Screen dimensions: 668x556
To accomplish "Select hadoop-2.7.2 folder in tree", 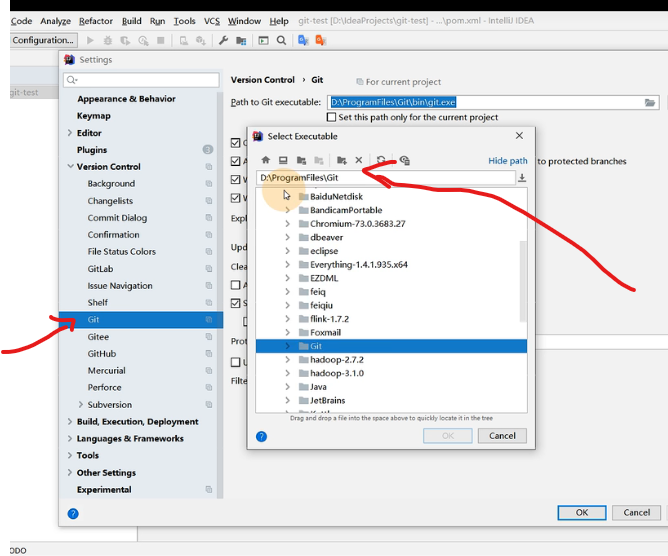I will [337, 360].
